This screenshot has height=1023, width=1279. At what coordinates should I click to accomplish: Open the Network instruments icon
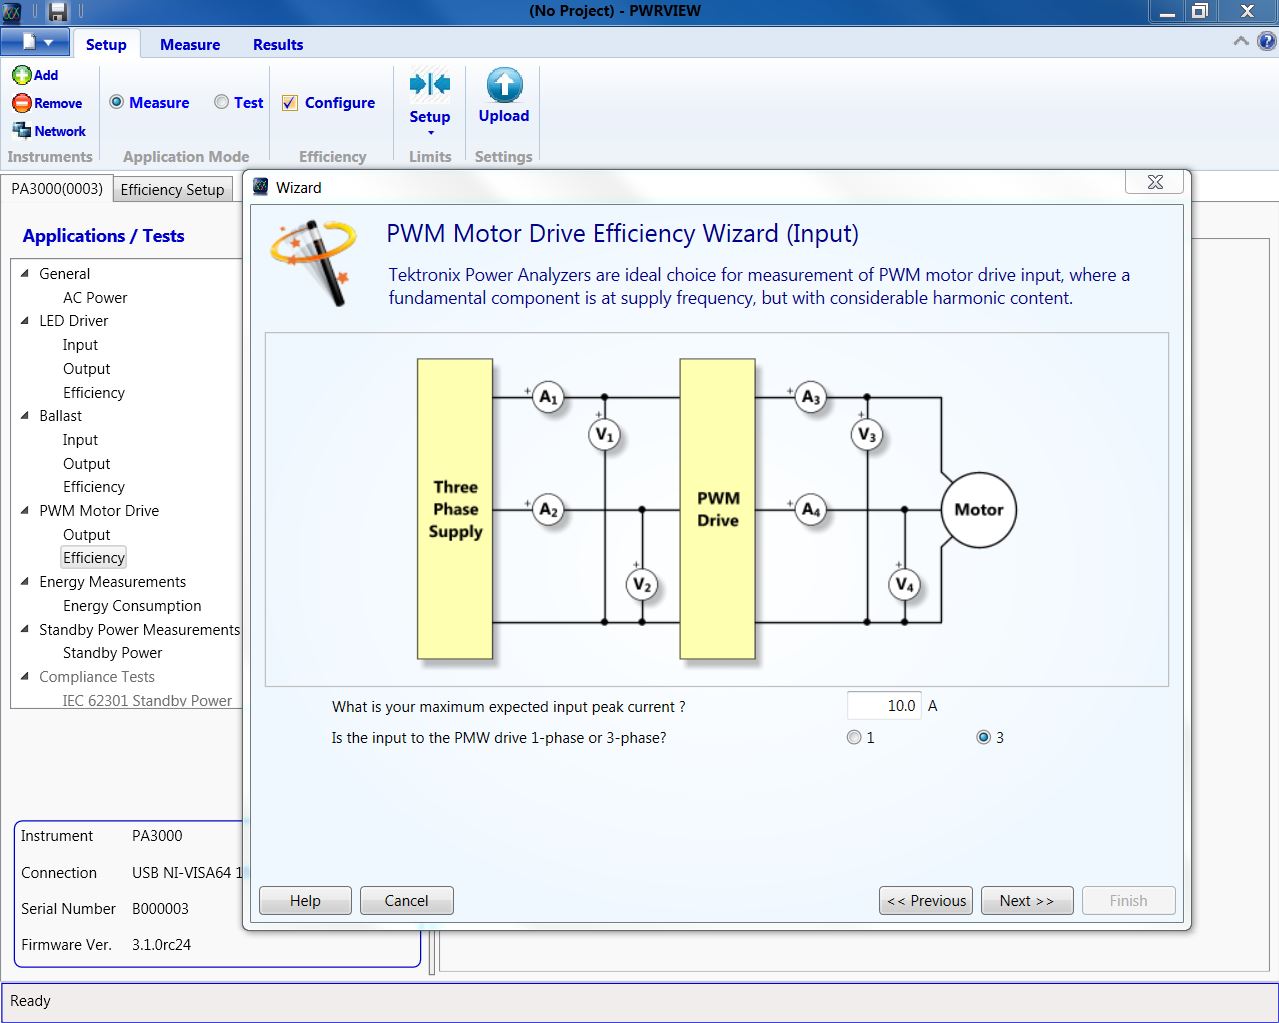coord(22,131)
